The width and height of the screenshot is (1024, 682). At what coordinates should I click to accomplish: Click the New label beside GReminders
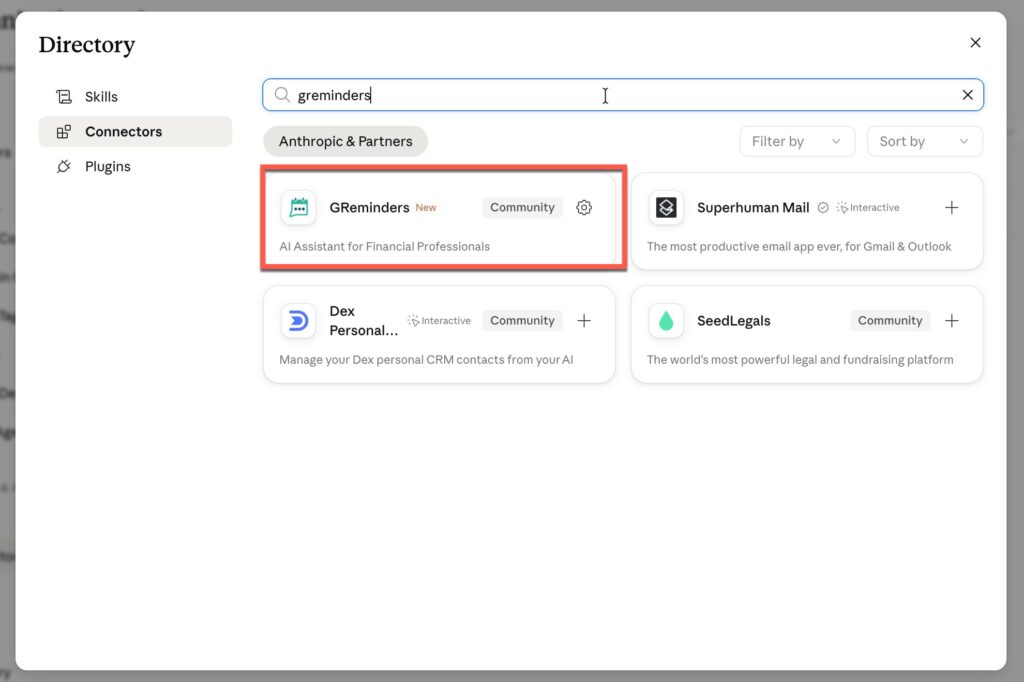pyautogui.click(x=426, y=208)
